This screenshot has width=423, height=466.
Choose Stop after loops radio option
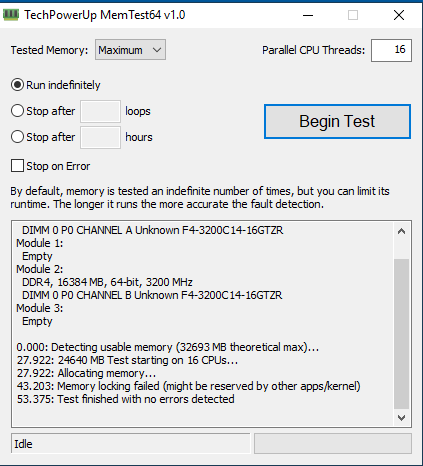(x=17, y=111)
